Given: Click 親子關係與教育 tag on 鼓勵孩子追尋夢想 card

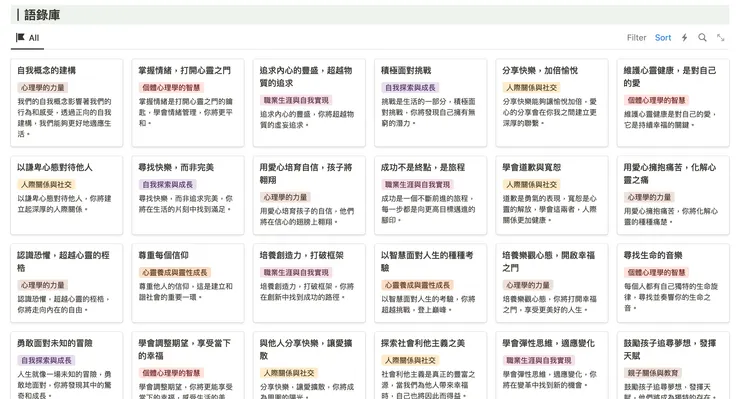Looking at the screenshot, I should 653,373.
